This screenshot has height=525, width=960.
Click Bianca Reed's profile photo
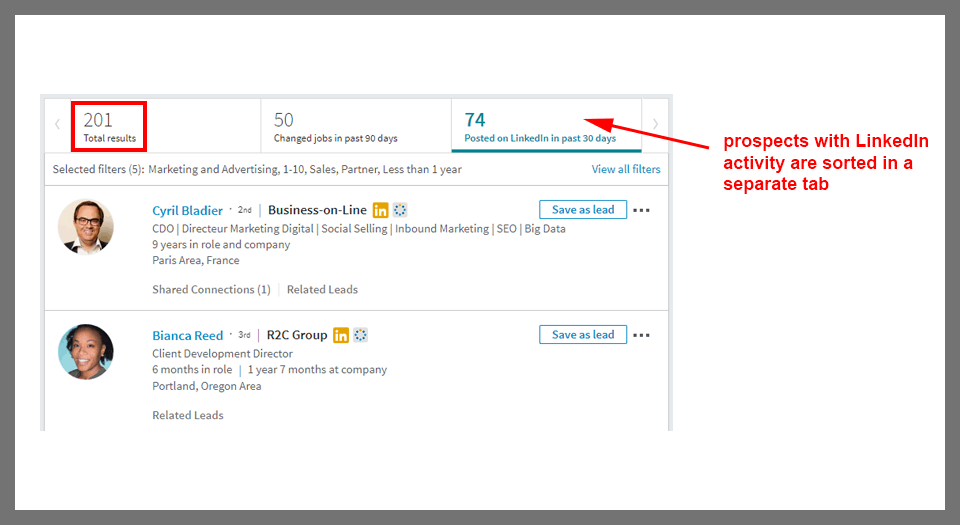(86, 351)
